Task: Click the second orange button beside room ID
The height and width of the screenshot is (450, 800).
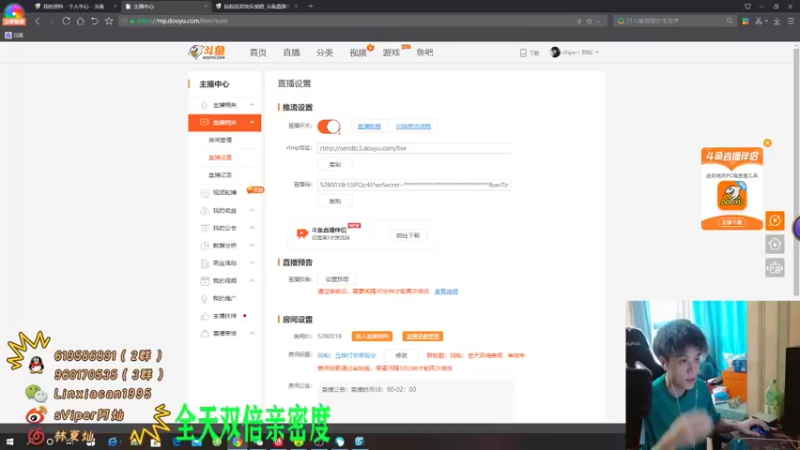Action: click(x=422, y=336)
